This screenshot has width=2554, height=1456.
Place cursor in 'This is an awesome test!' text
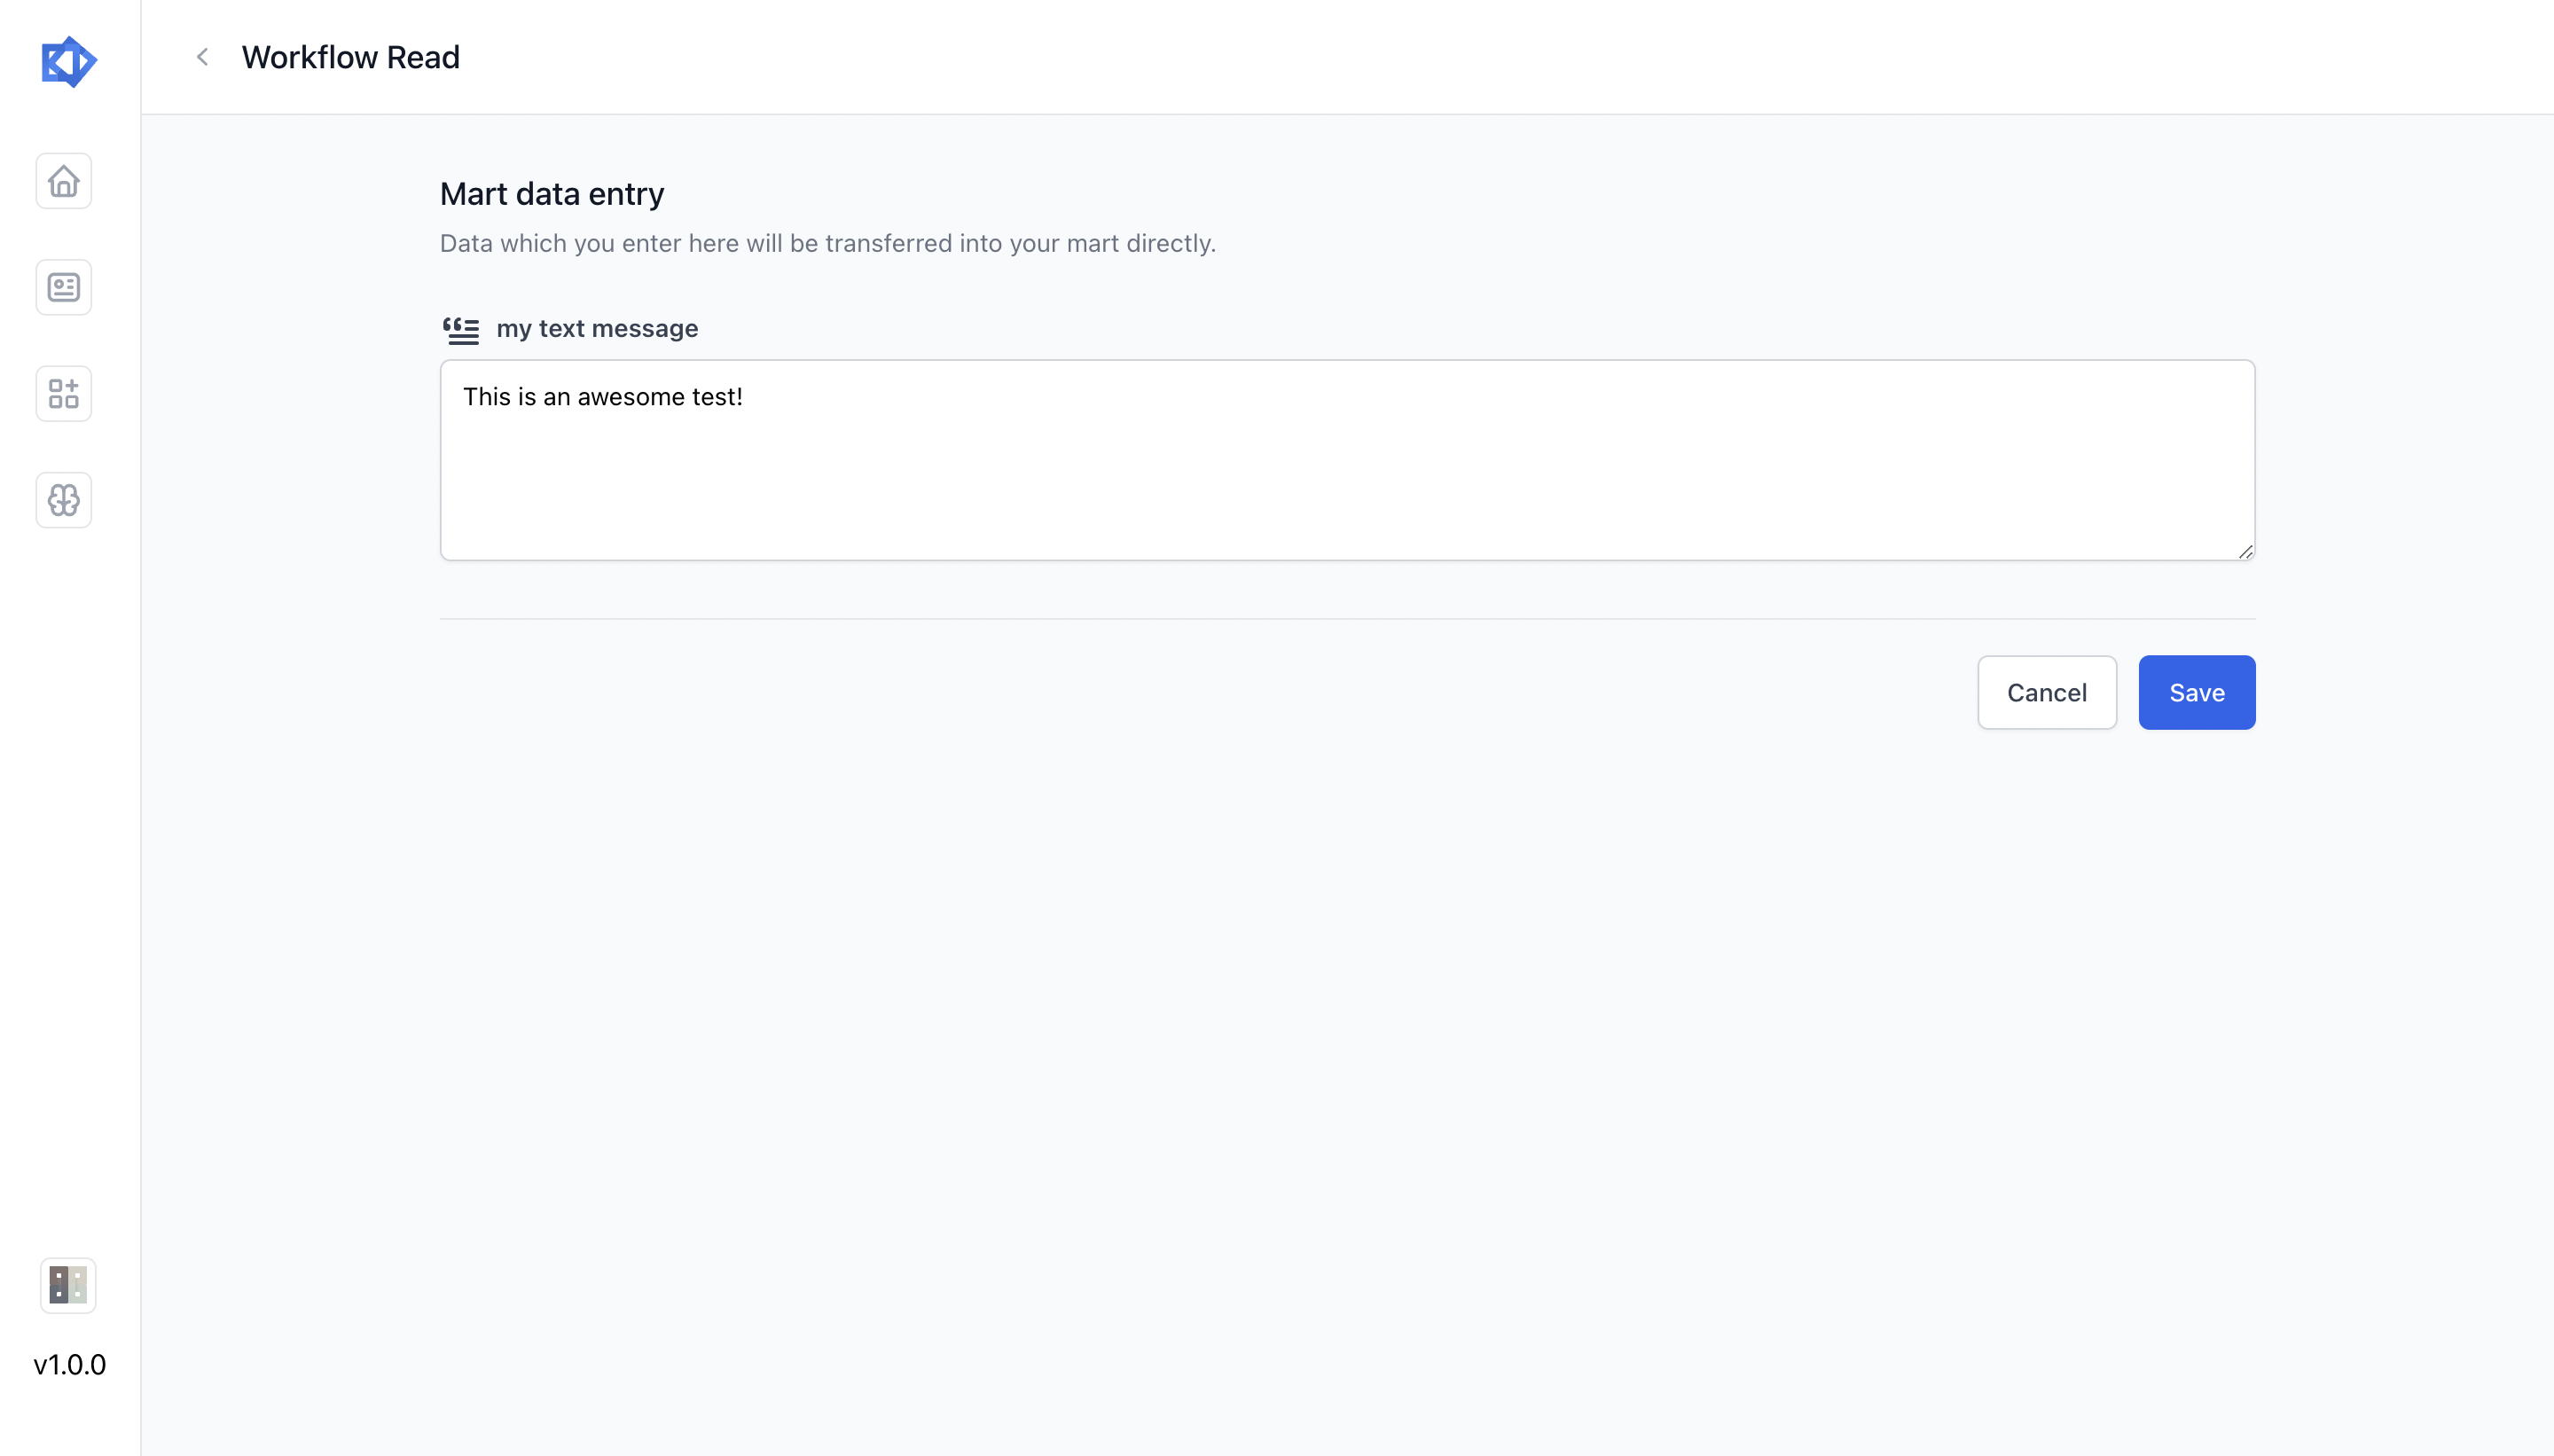click(x=603, y=397)
